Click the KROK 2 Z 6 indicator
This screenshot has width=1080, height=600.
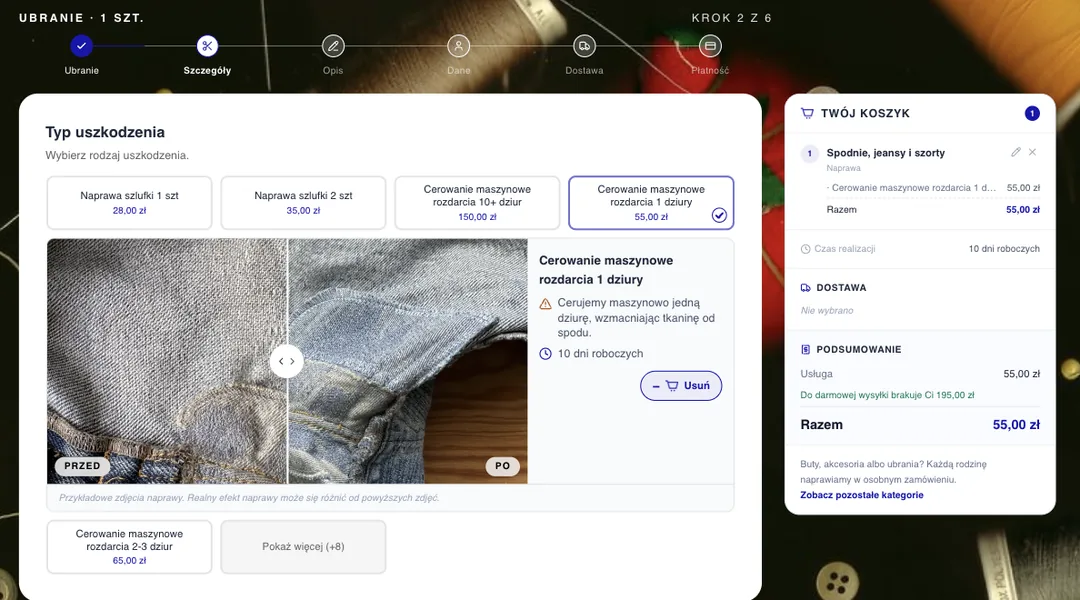731,19
